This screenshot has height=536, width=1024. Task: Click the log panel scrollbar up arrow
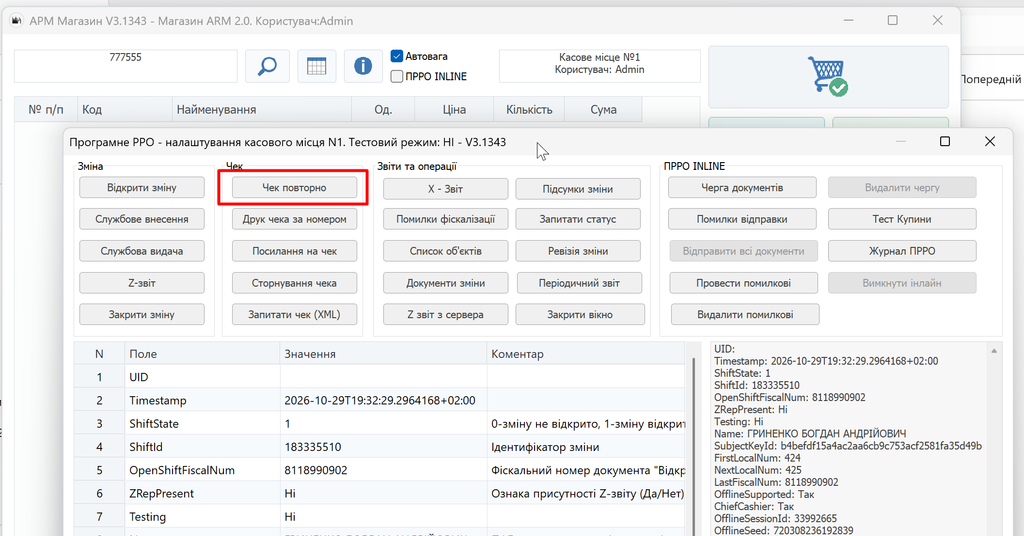(x=994, y=351)
